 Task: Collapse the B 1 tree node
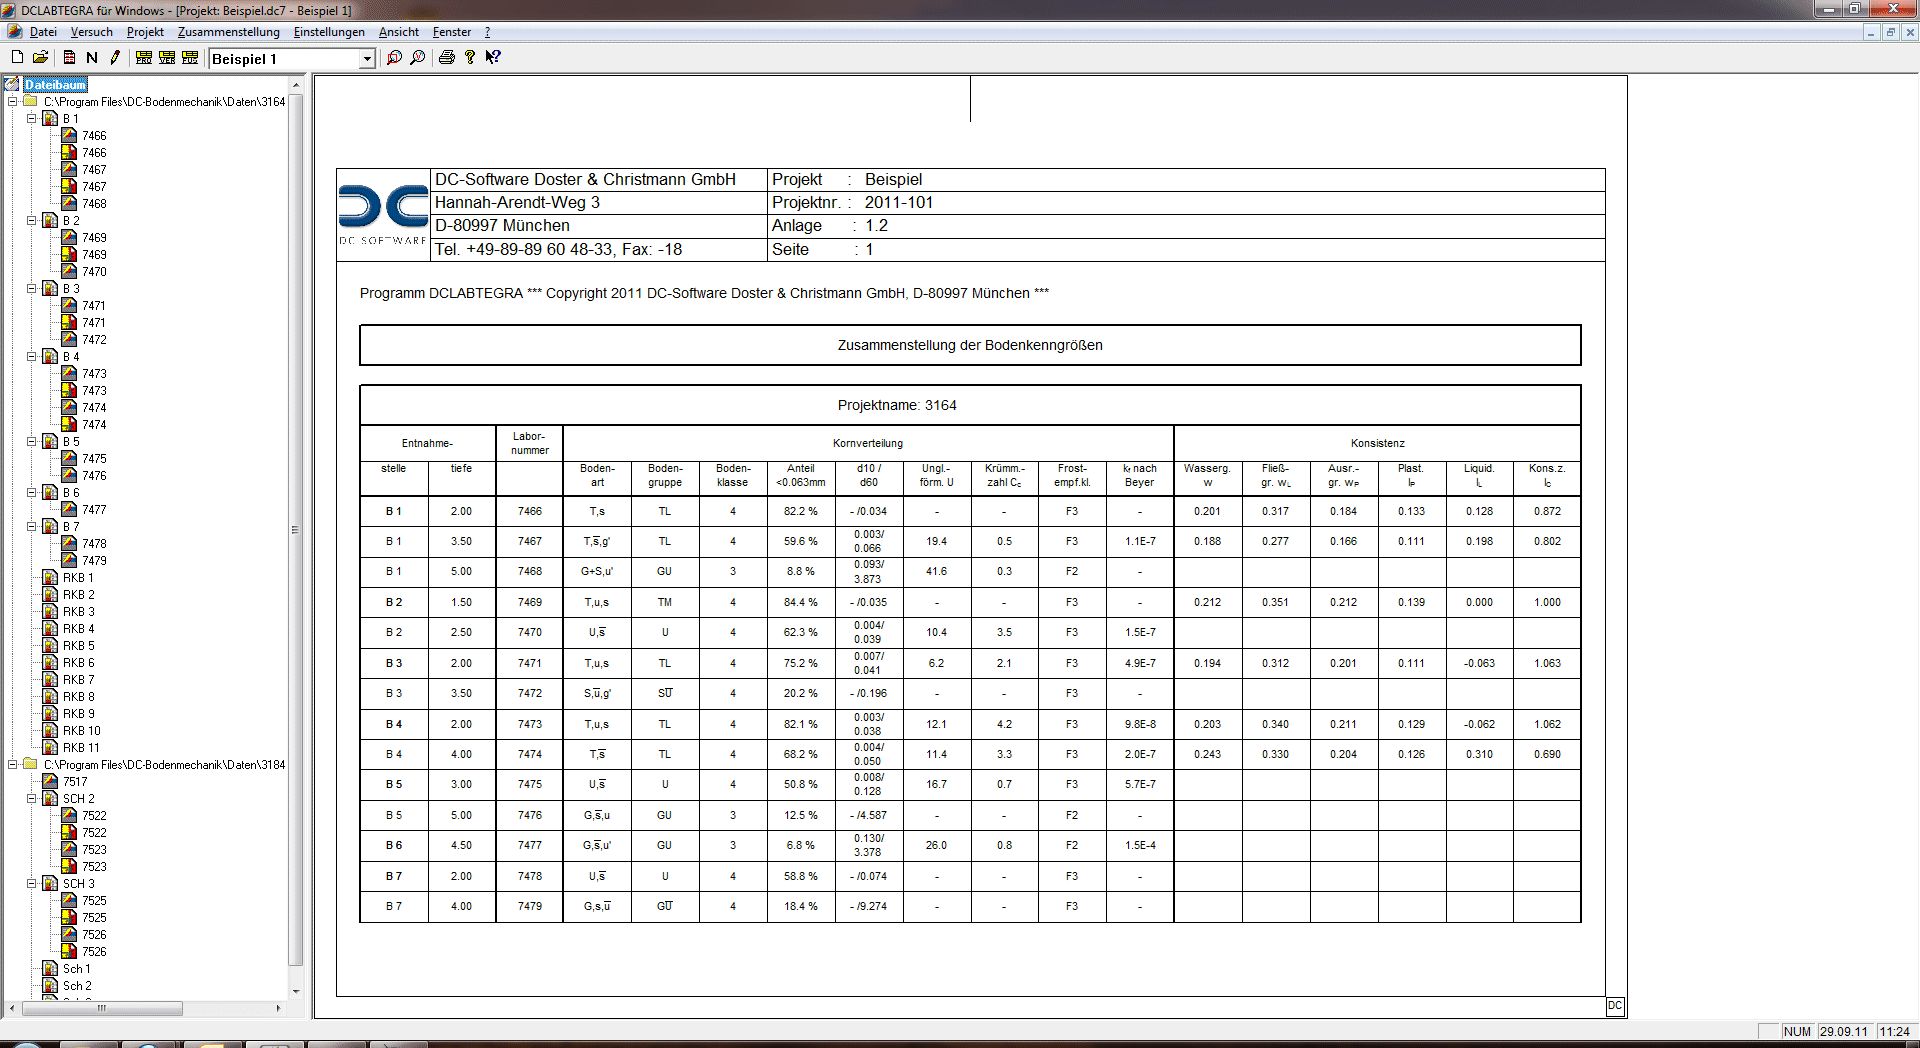[x=31, y=118]
